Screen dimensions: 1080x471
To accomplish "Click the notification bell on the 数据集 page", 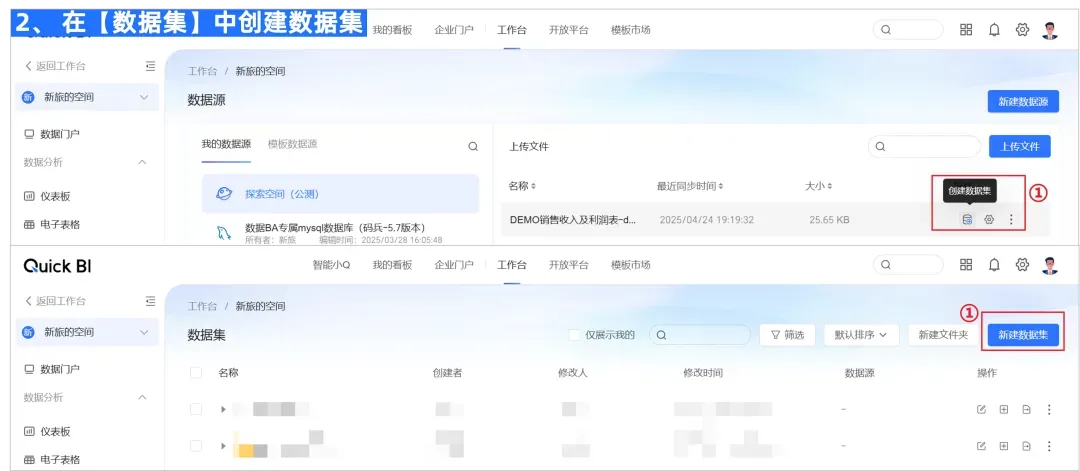I will [x=994, y=264].
